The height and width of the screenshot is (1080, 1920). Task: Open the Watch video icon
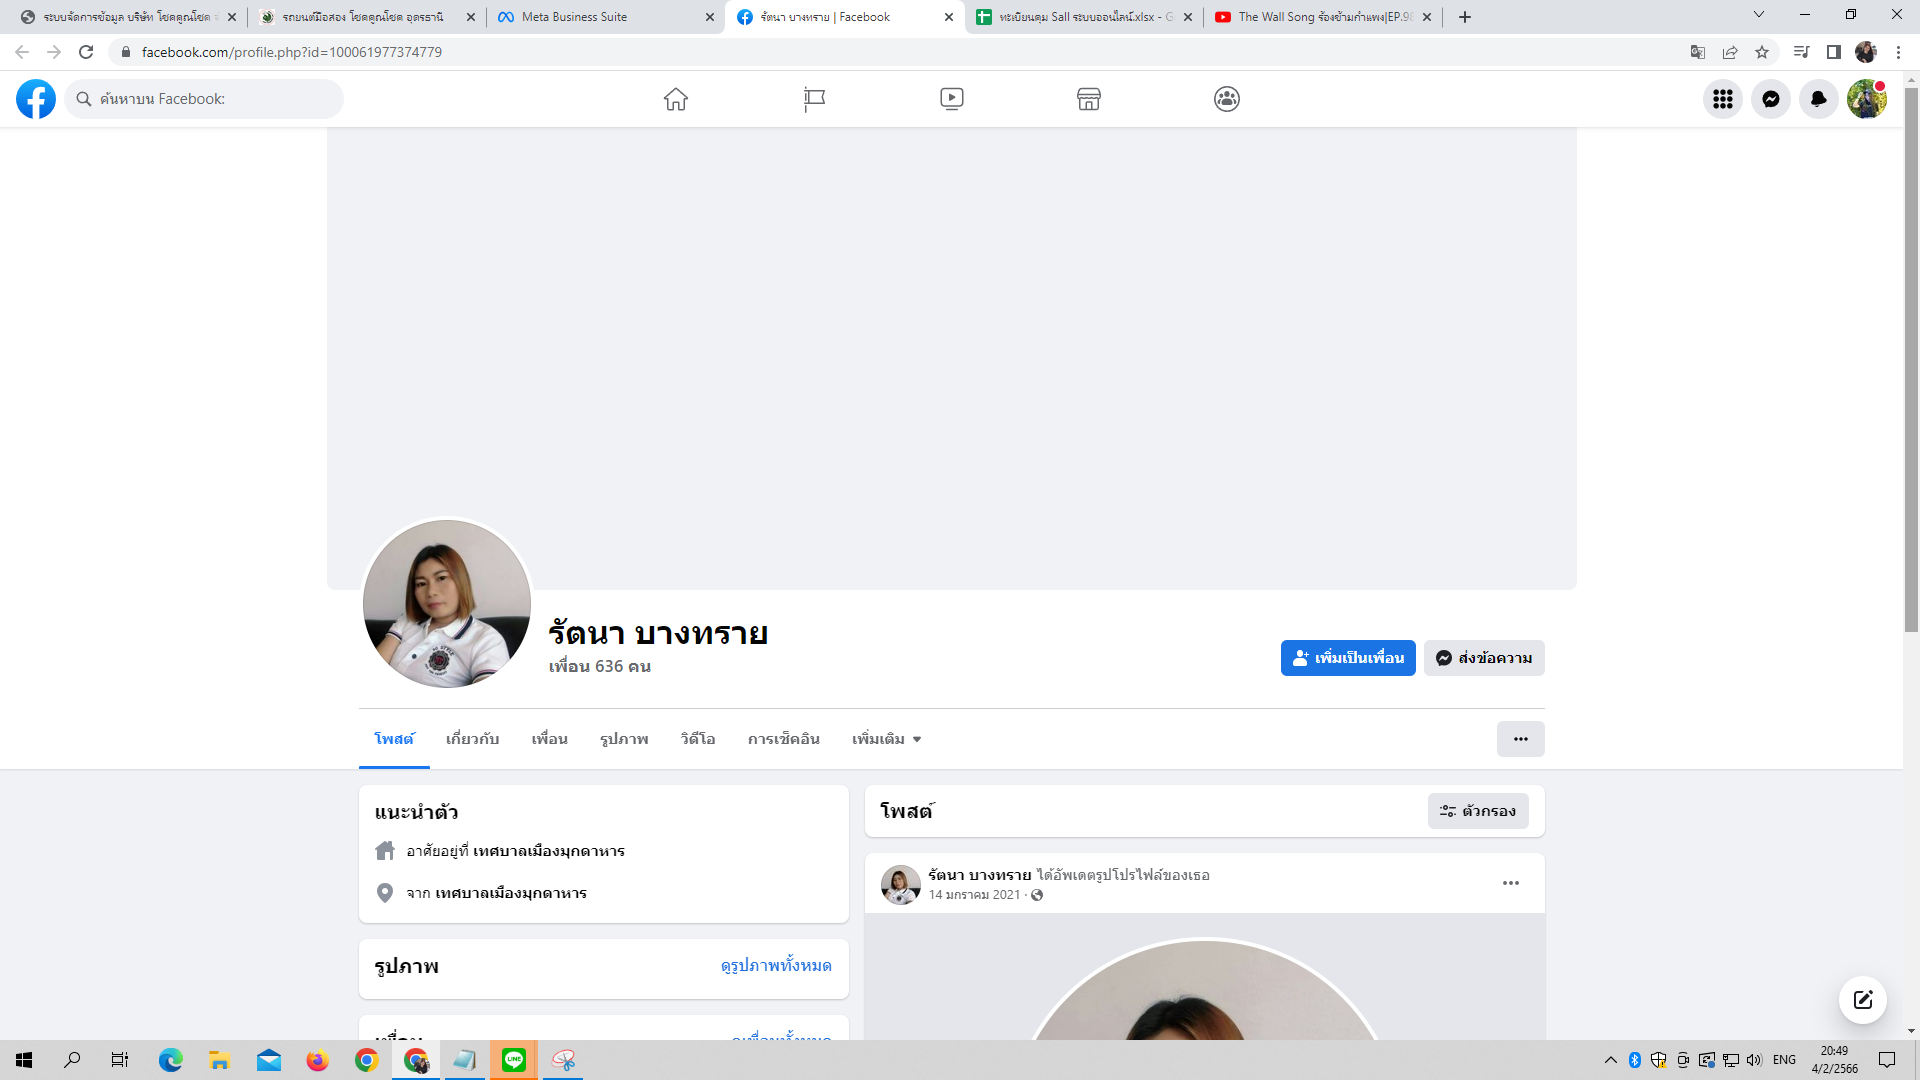tap(951, 99)
